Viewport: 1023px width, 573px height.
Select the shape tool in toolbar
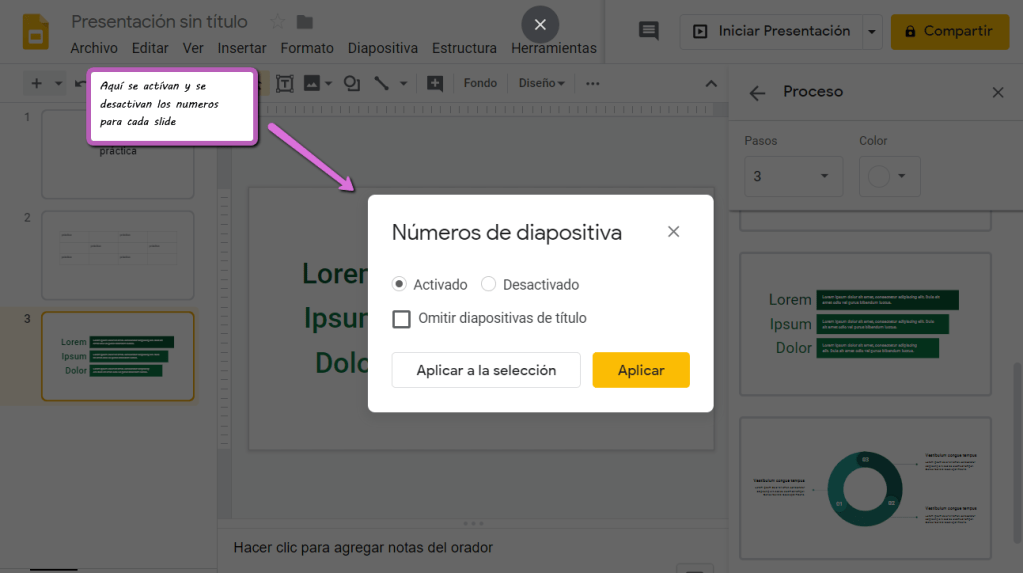coord(351,83)
